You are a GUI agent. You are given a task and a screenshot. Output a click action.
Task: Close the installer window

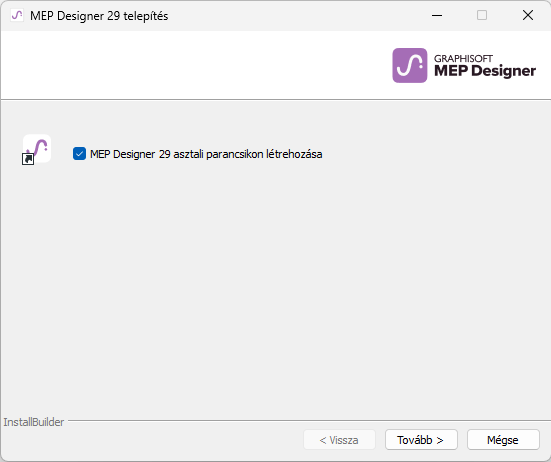point(527,15)
